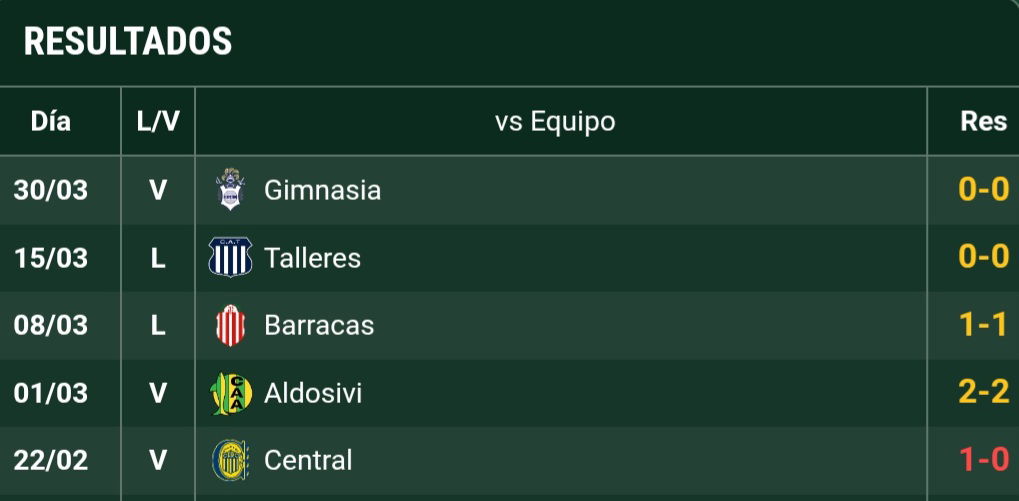Click the Talleres striped shield crest
Image resolution: width=1019 pixels, height=501 pixels.
pyautogui.click(x=230, y=257)
